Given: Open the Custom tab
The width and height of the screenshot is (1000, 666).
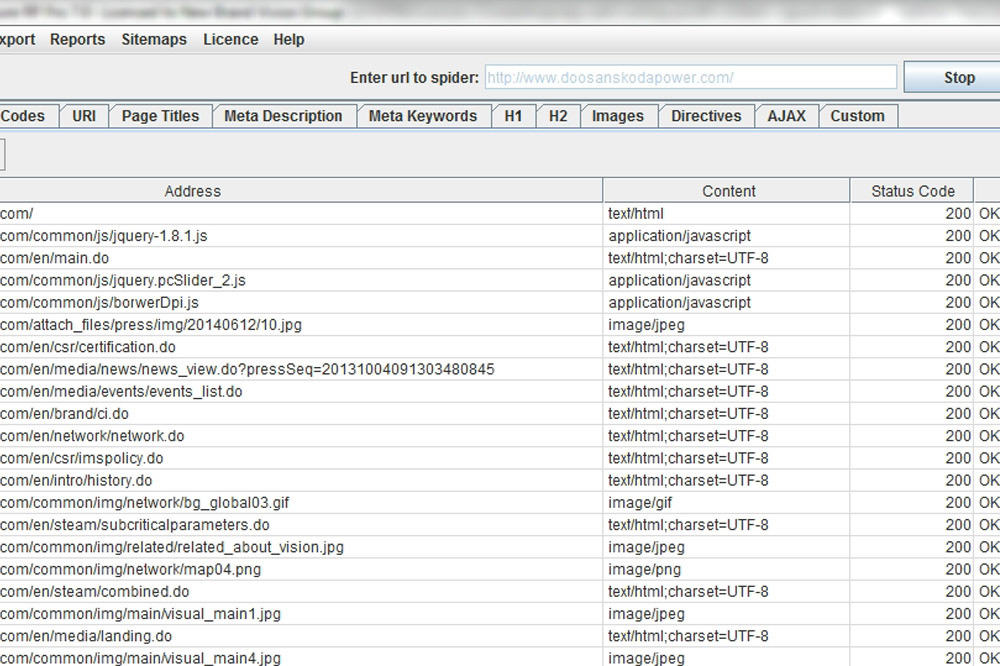Looking at the screenshot, I should tap(858, 115).
